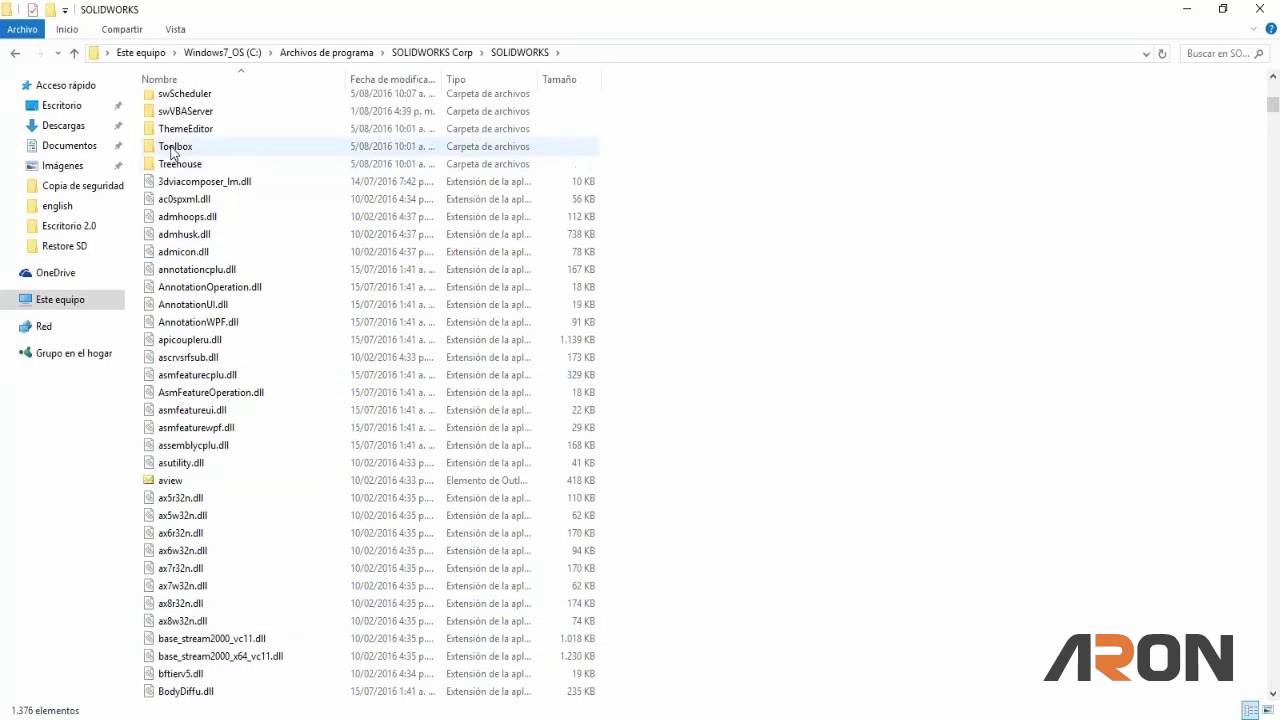Sort by Fecha de modificación column
1280x720 pixels.
(x=392, y=79)
